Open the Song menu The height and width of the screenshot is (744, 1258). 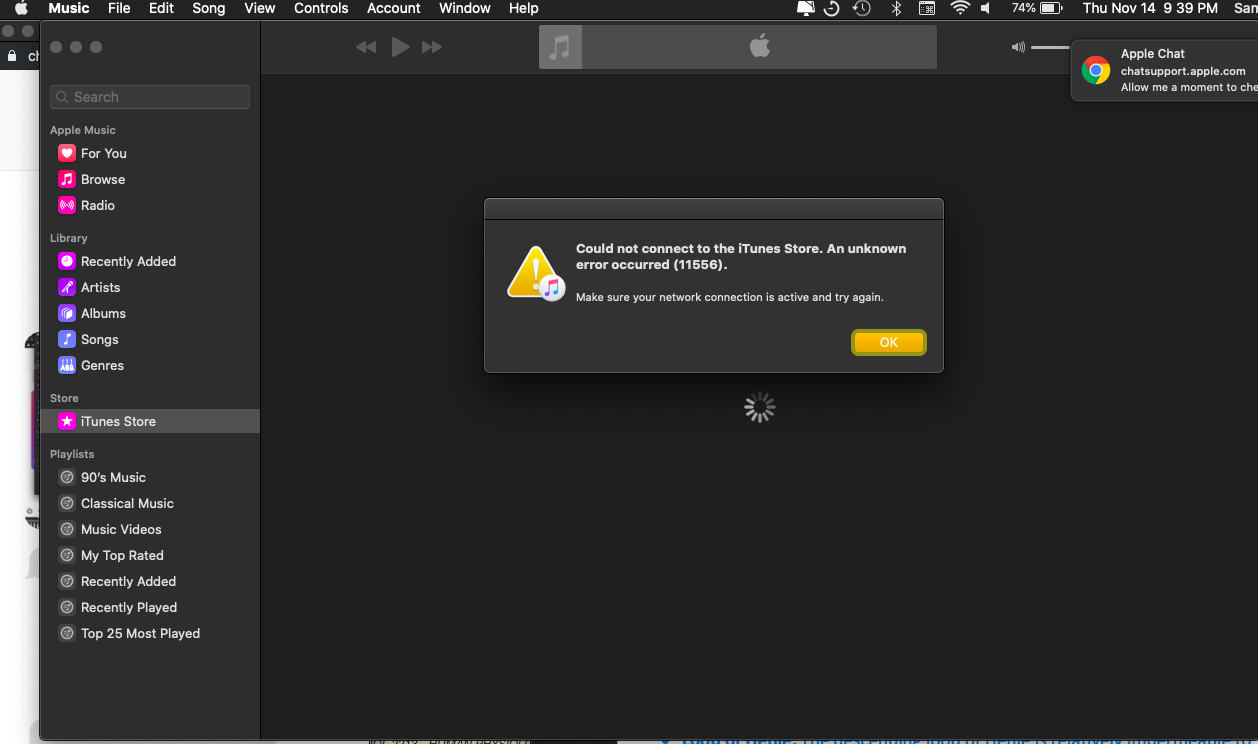click(208, 8)
